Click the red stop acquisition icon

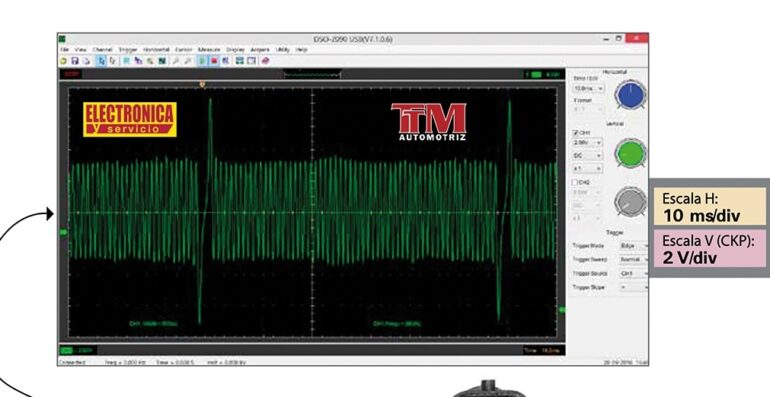[x=214, y=61]
